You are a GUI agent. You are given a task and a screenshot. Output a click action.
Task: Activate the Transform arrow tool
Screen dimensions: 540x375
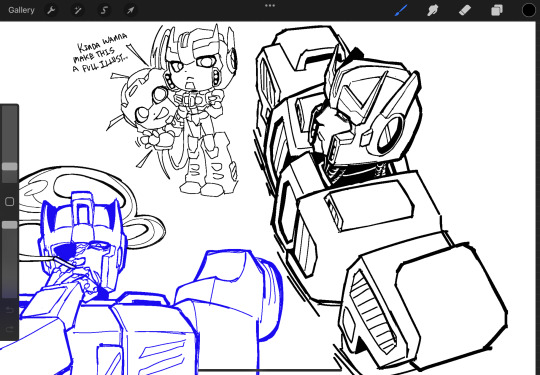pyautogui.click(x=131, y=10)
